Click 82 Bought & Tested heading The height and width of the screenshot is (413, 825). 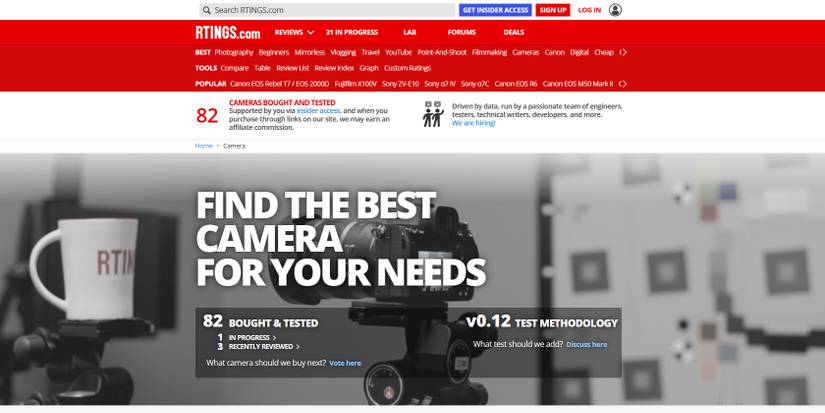click(x=260, y=321)
